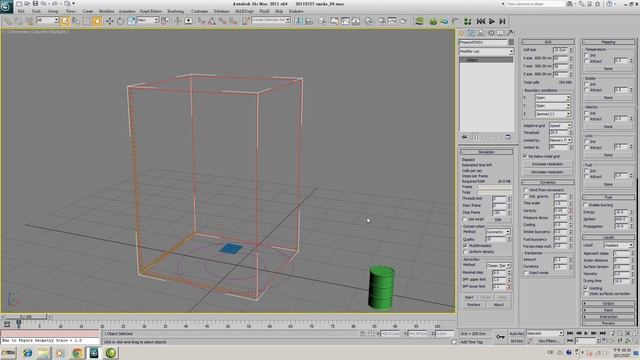
Task: Click the Align tool icon
Action: (x=309, y=21)
